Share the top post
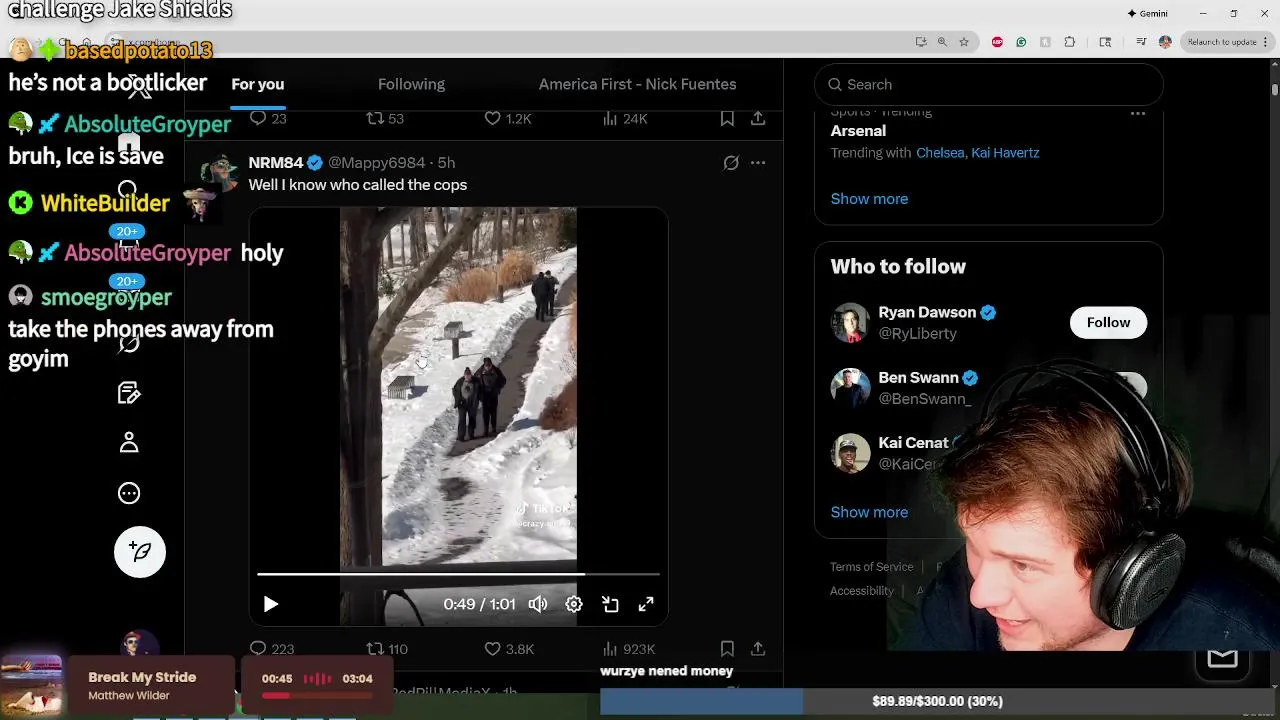 coord(758,118)
